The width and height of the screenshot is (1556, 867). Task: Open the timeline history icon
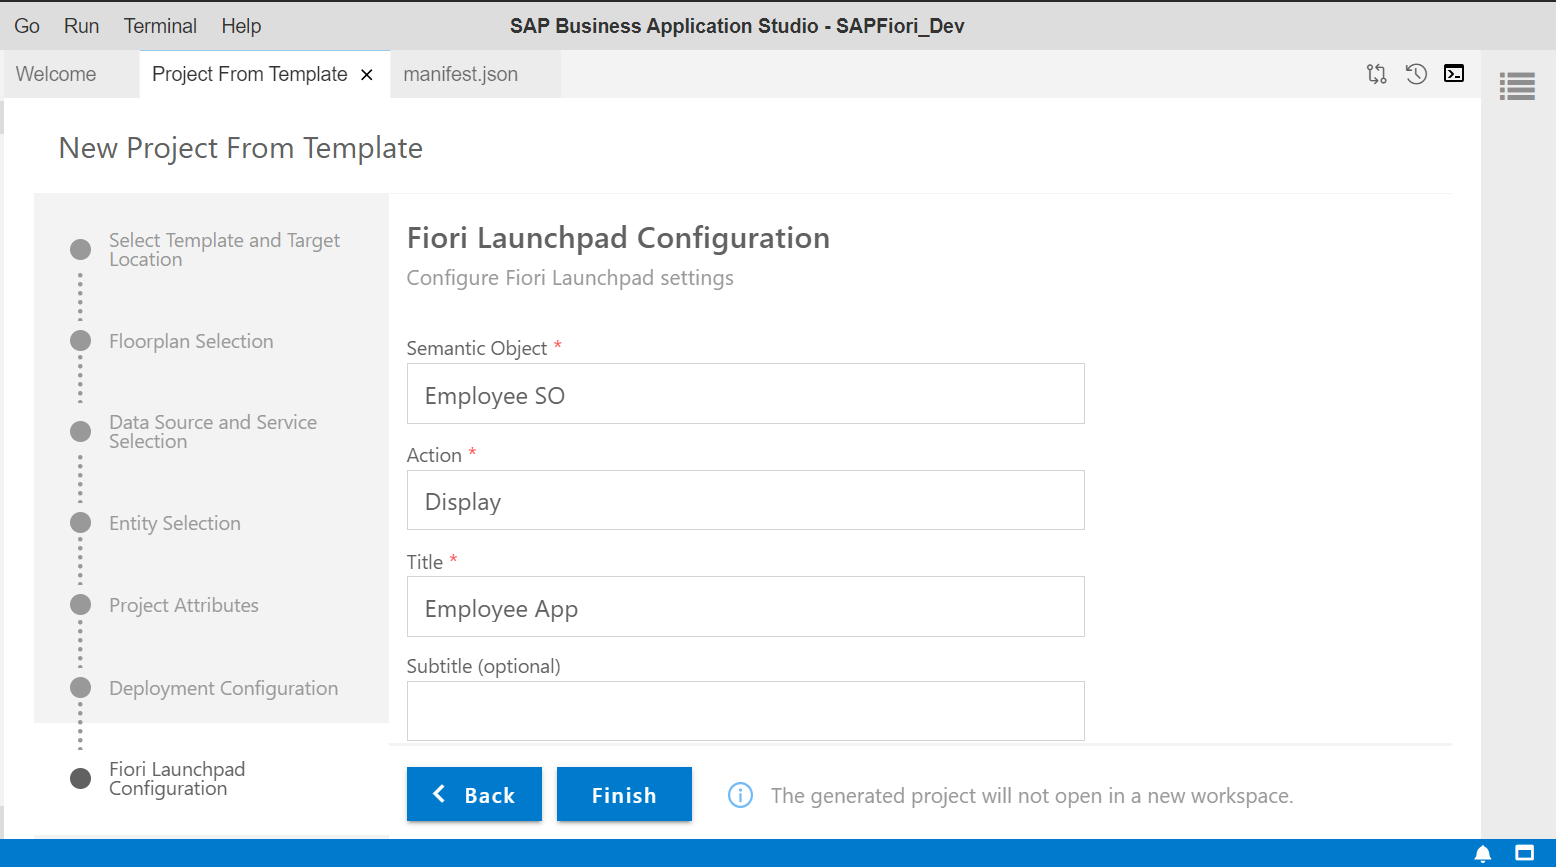[1416, 74]
